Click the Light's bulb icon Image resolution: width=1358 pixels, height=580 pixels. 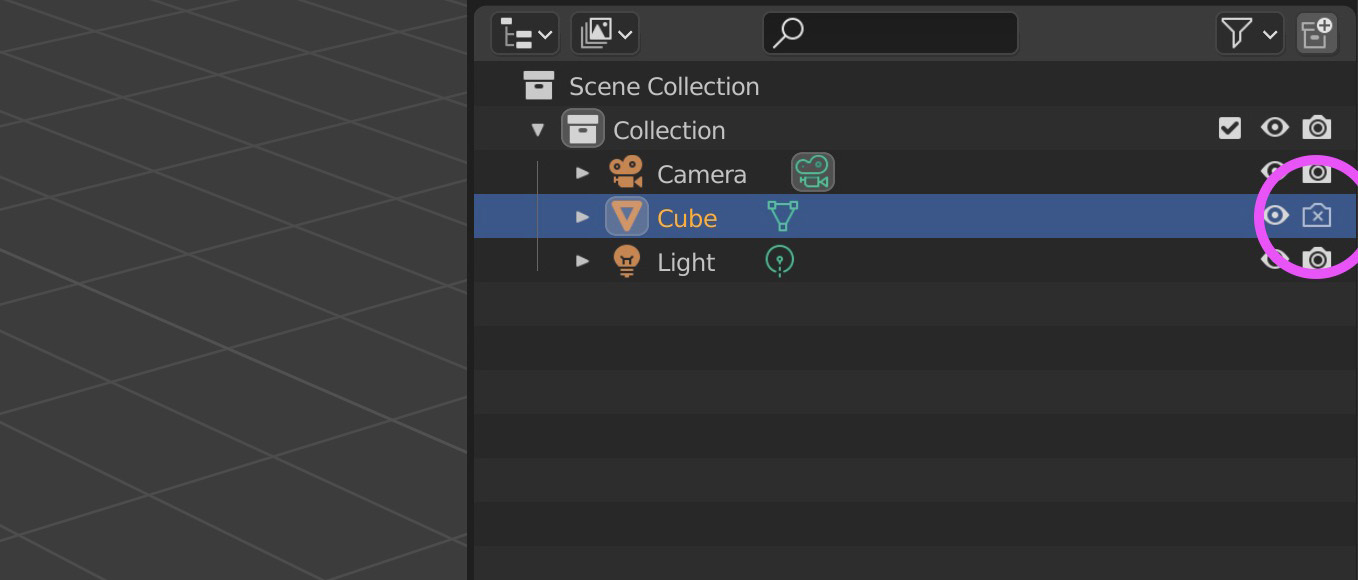click(x=627, y=261)
